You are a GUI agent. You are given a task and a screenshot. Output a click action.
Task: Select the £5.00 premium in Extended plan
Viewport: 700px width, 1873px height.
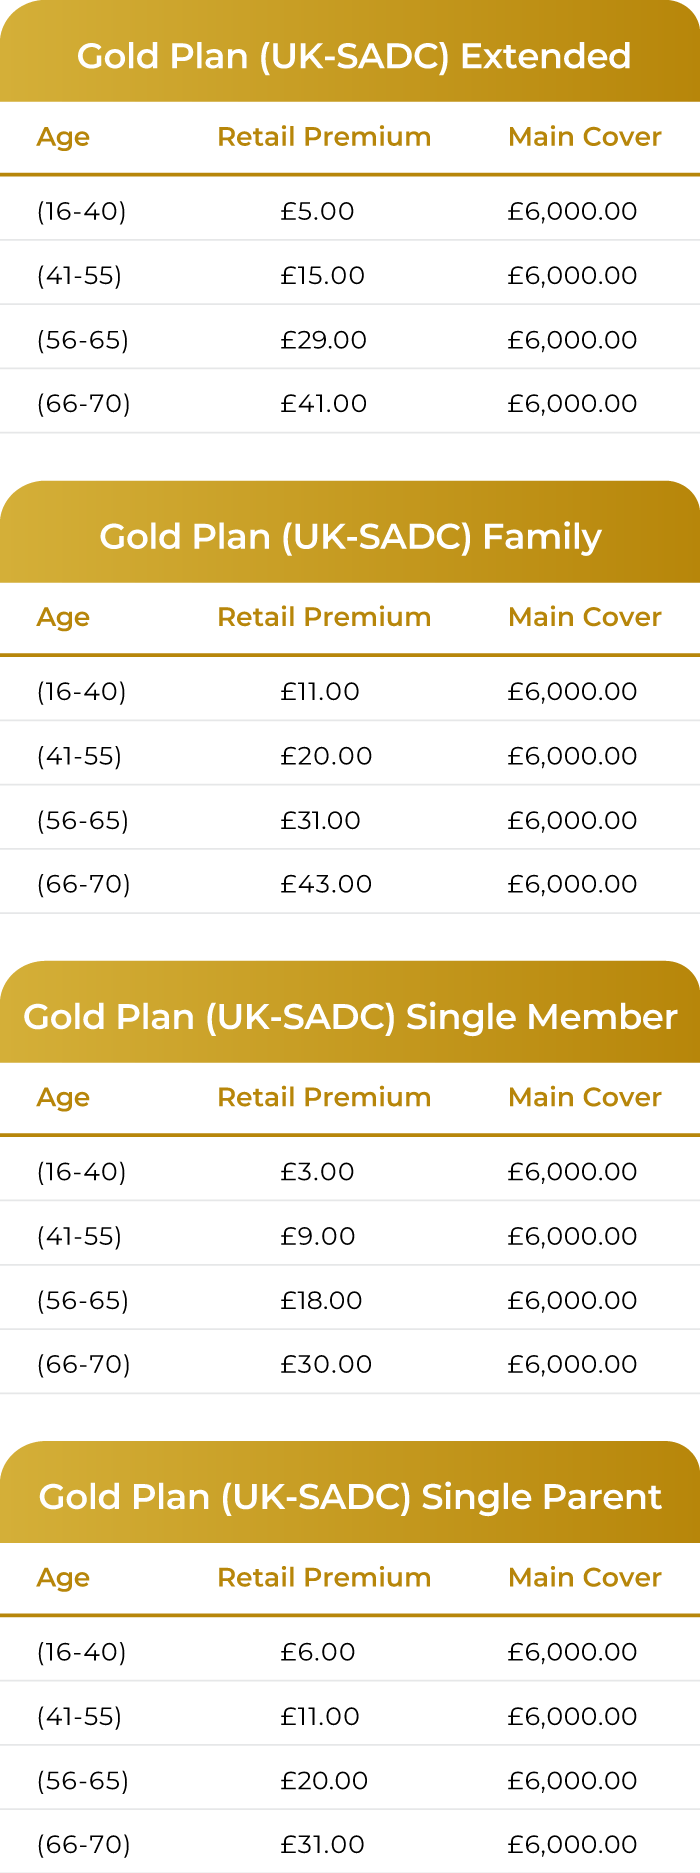(317, 211)
